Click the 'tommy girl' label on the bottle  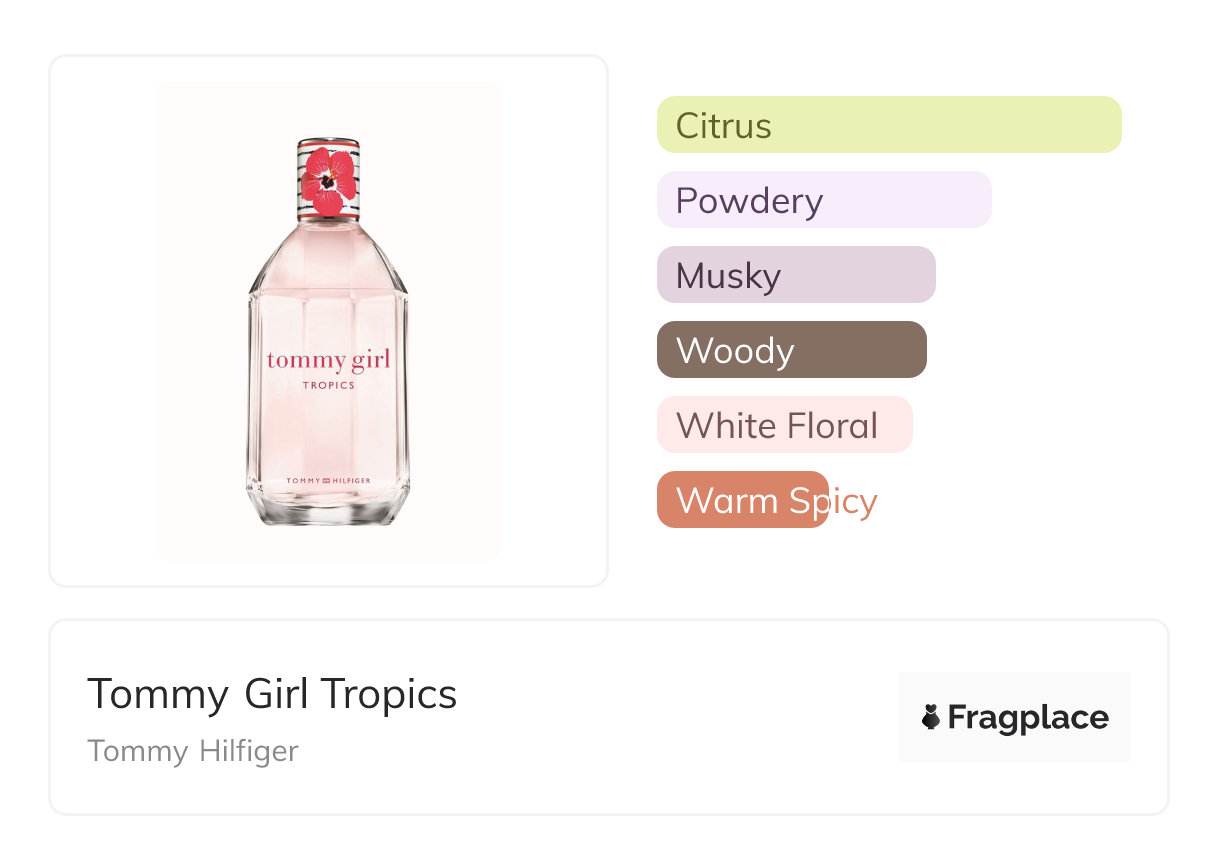pyautogui.click(x=328, y=360)
